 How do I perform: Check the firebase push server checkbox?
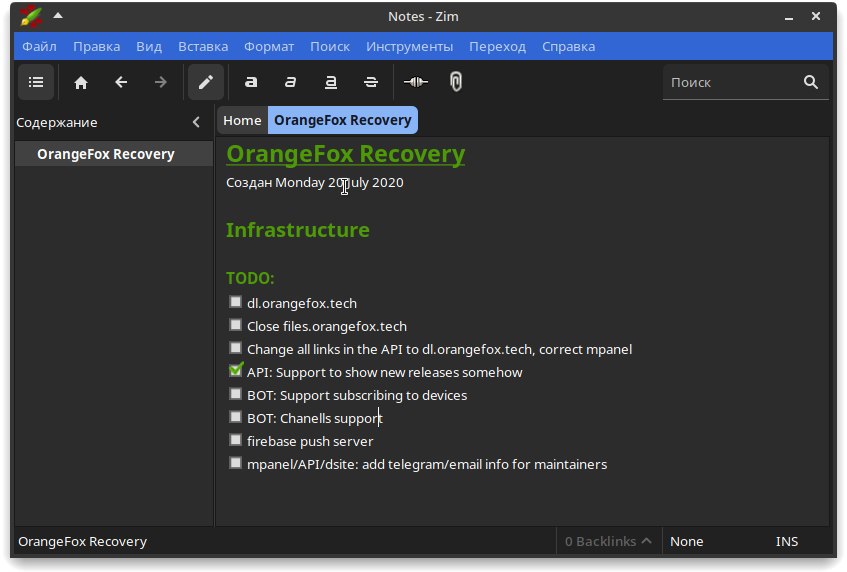pos(235,440)
